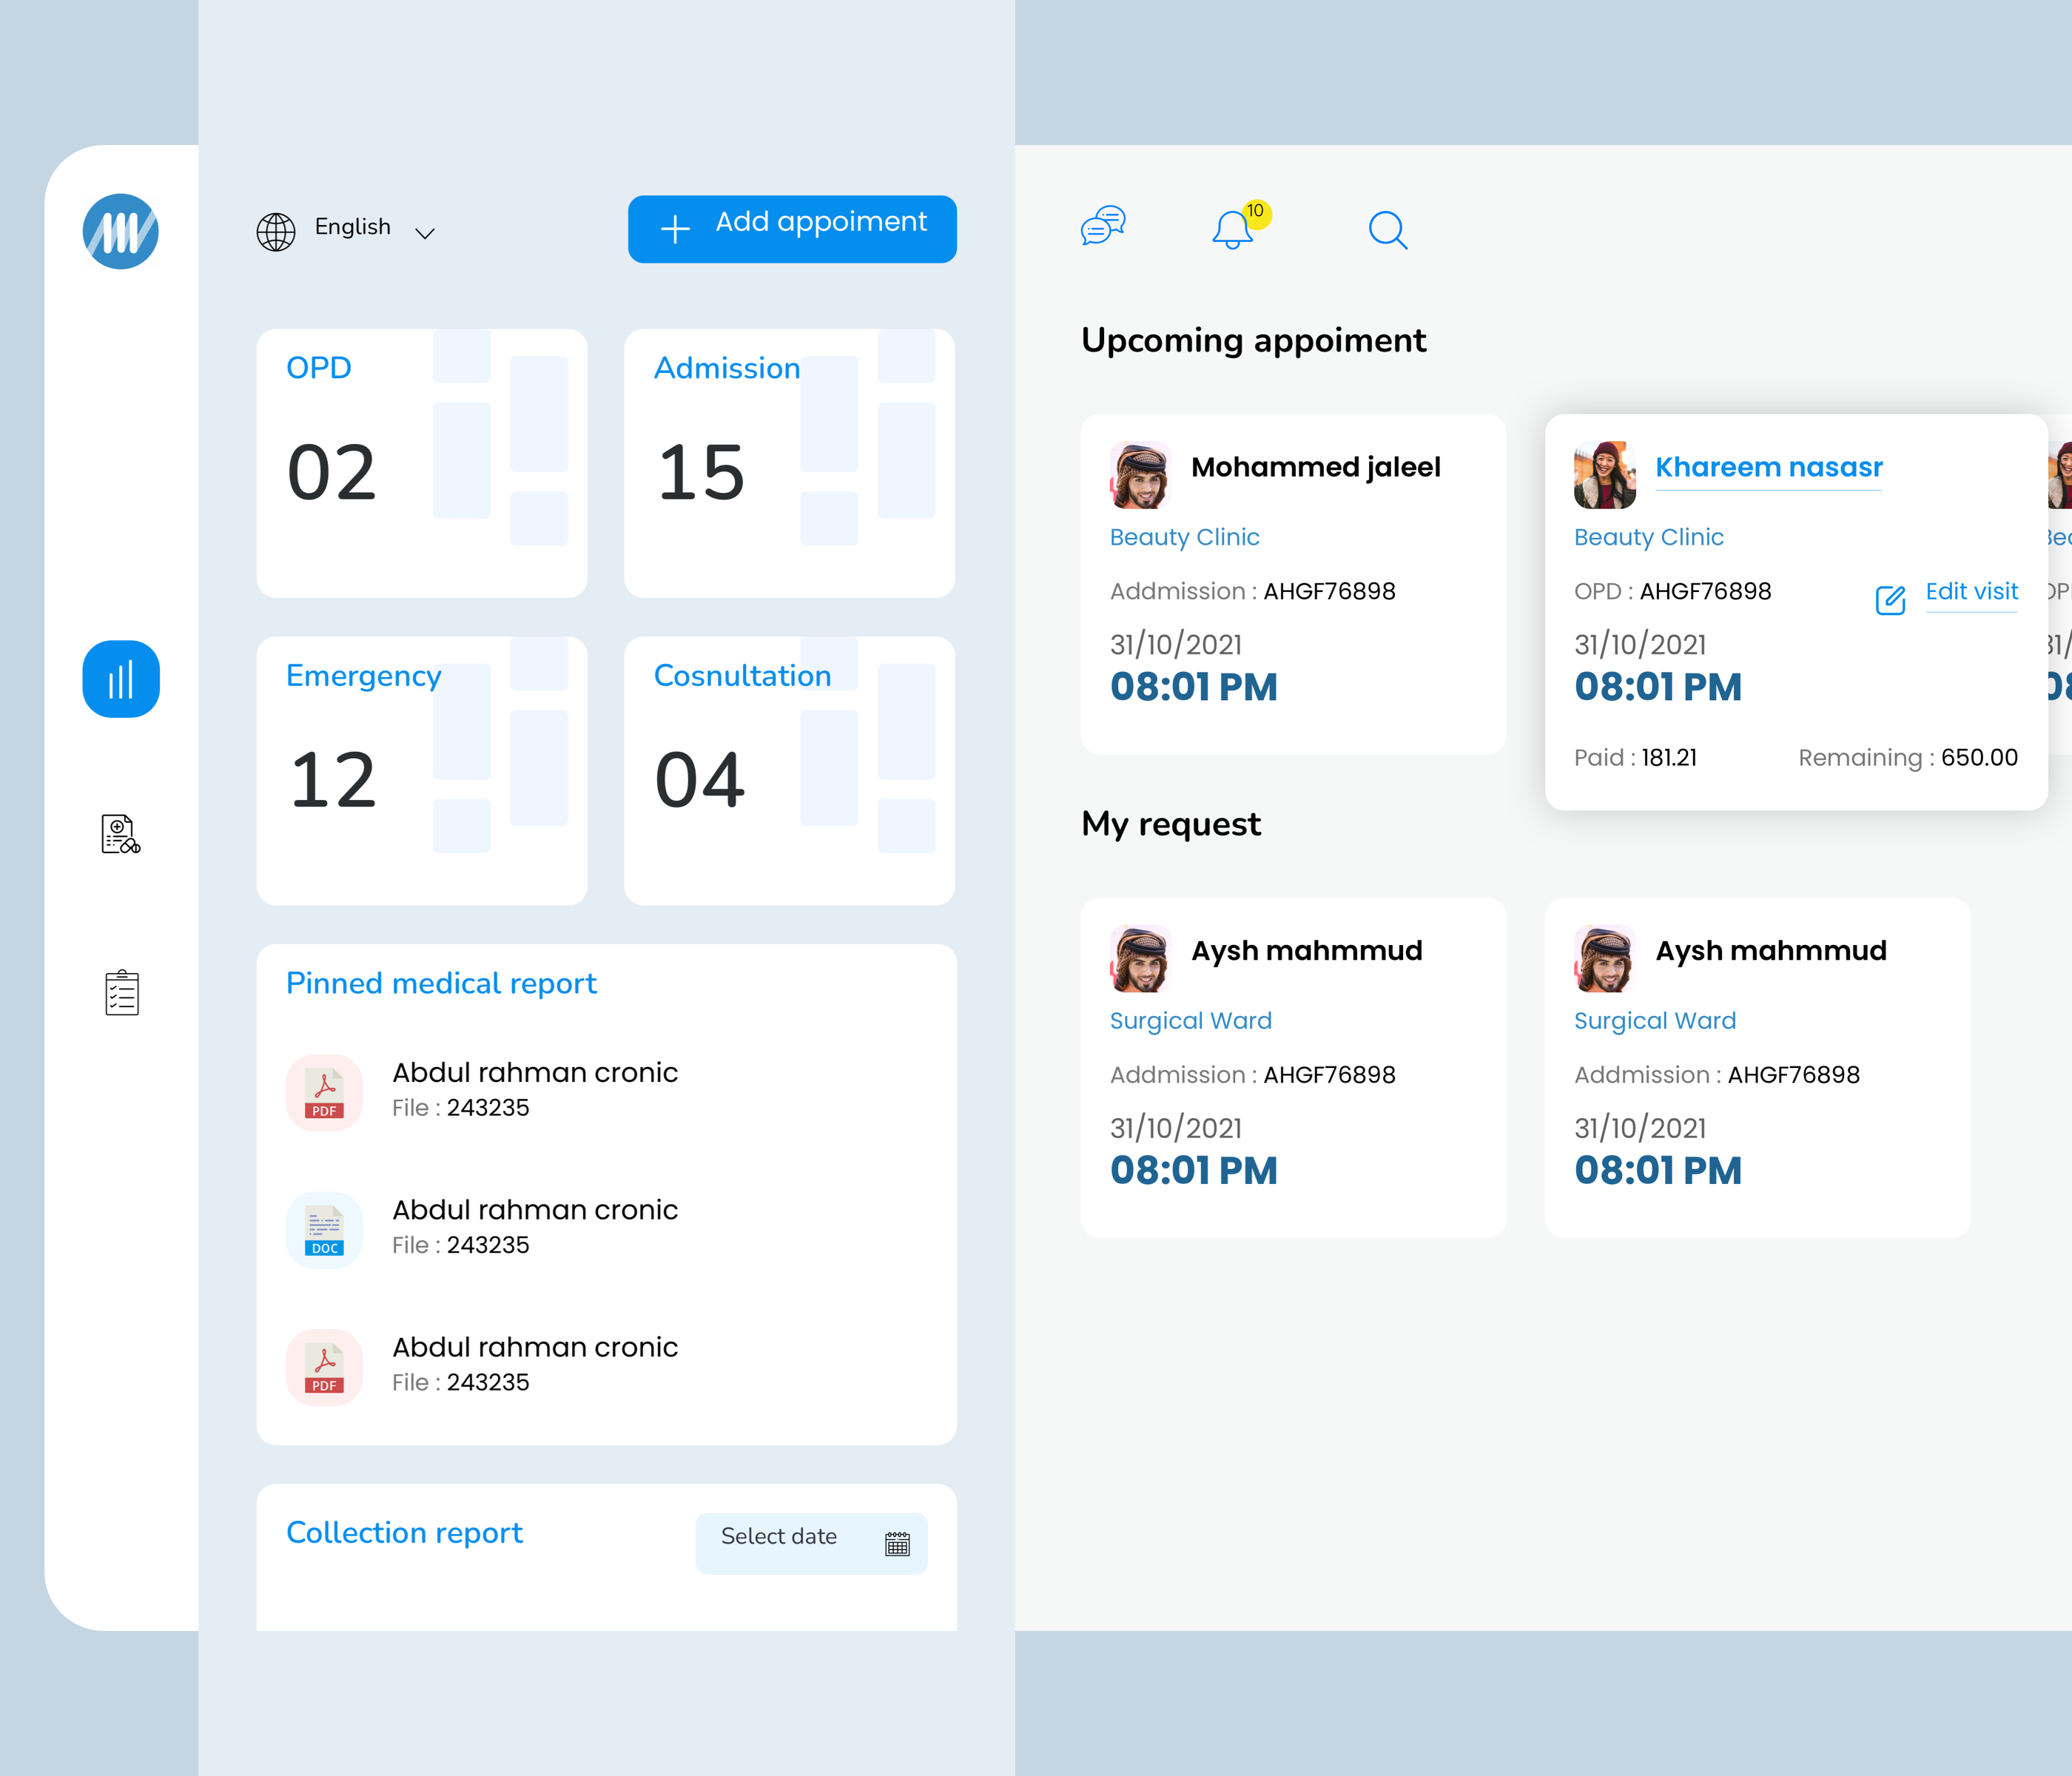The width and height of the screenshot is (2072, 1776).
Task: Open the clipboard checklist sidebar icon
Action: (121, 993)
